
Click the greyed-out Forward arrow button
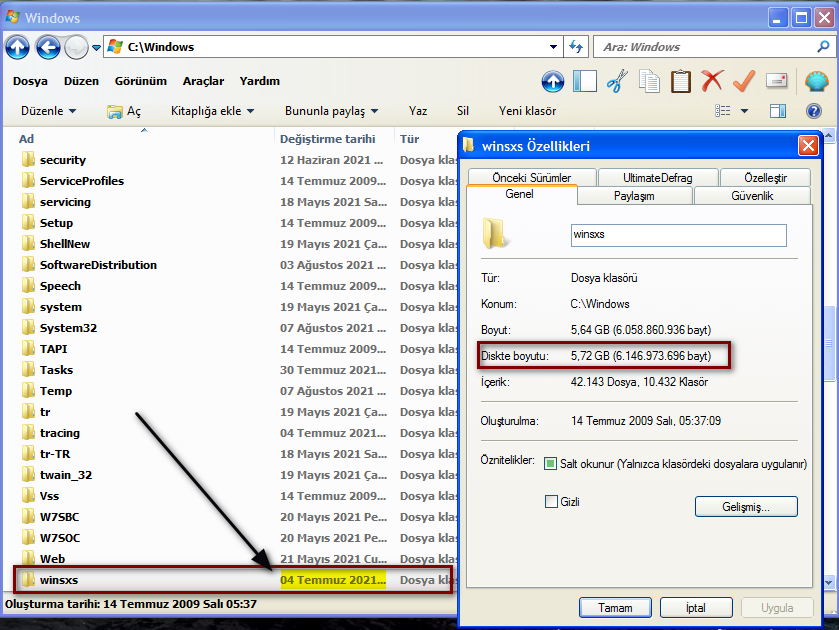click(x=76, y=47)
